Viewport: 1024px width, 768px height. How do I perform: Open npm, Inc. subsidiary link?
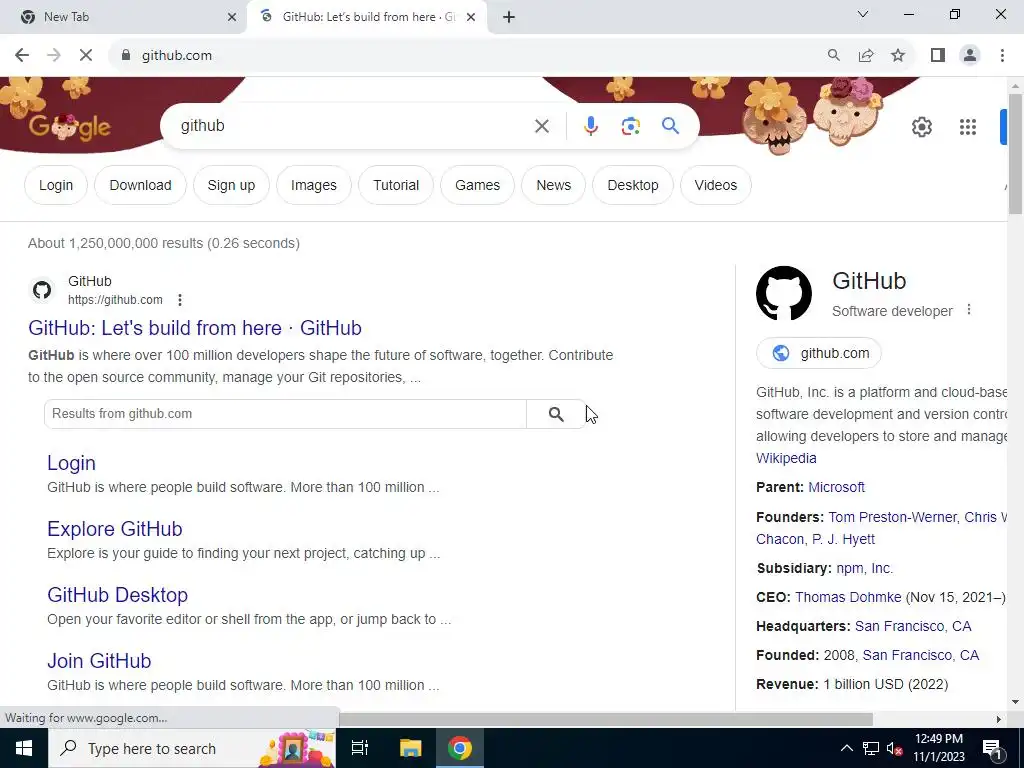865,568
